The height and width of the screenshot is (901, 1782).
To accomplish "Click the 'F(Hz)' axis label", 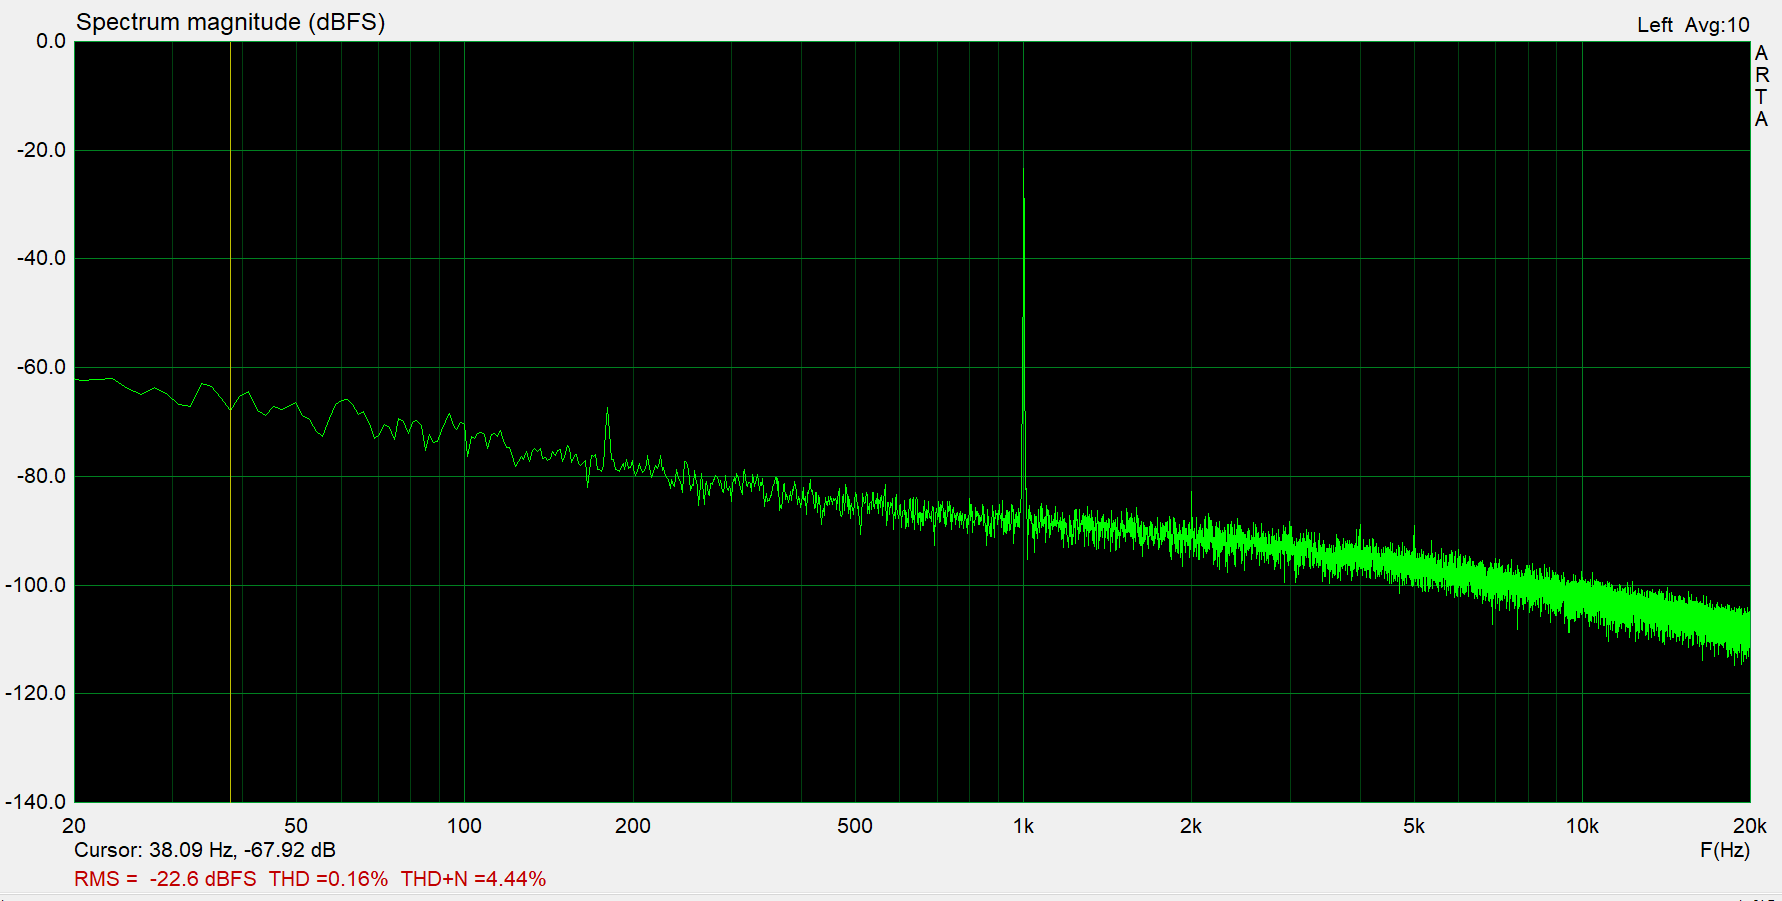I will 1725,850.
